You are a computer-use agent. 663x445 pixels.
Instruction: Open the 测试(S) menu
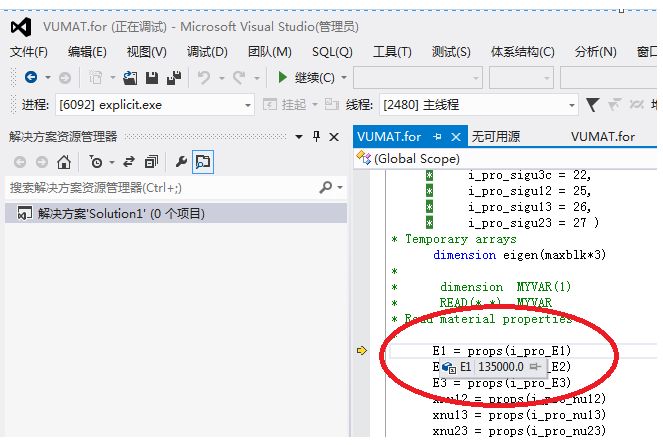tap(451, 52)
